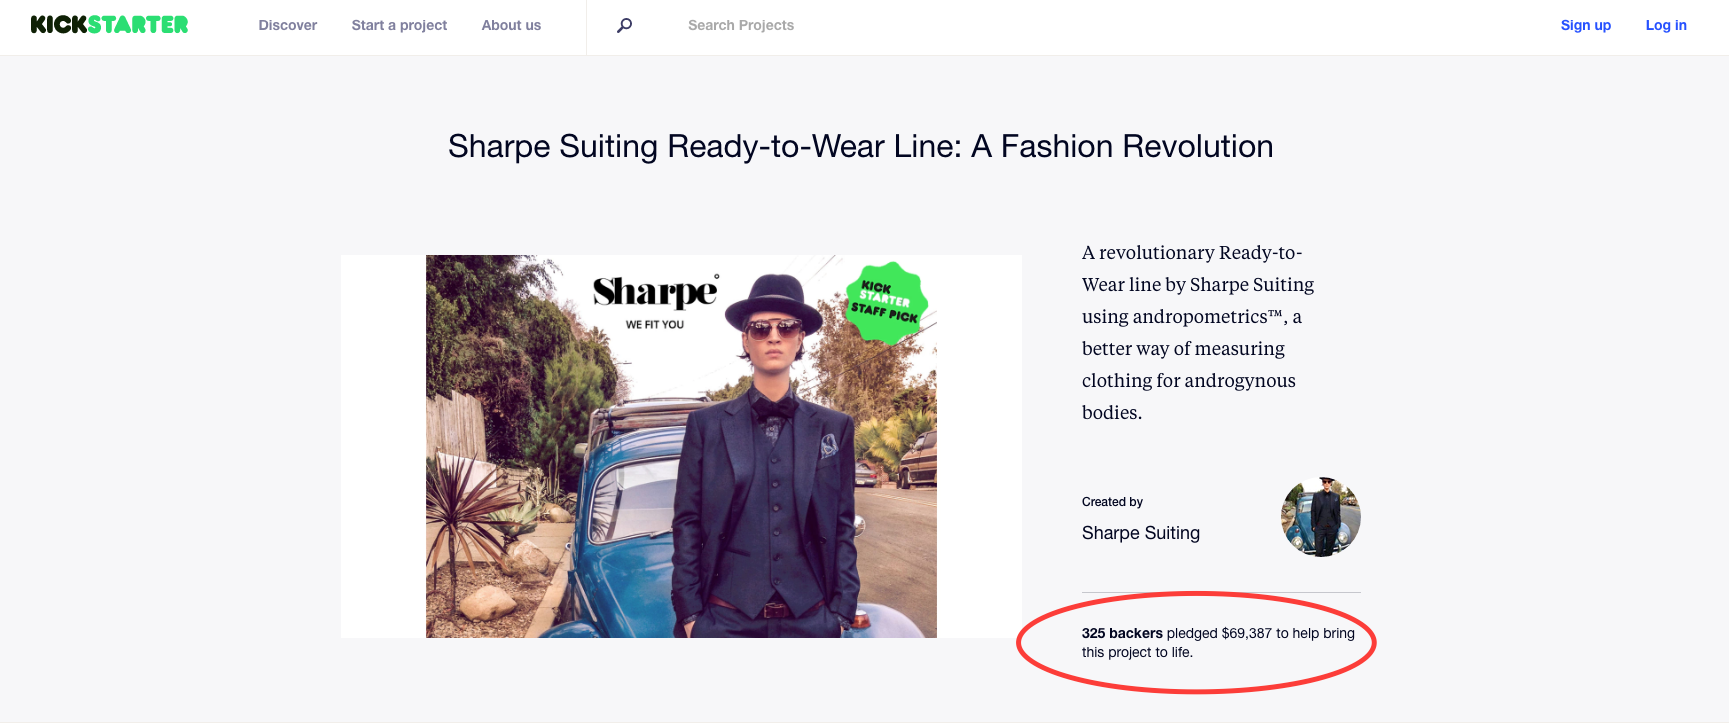This screenshot has height=724, width=1729.
Task: Click the search magnifier icon
Action: [624, 25]
